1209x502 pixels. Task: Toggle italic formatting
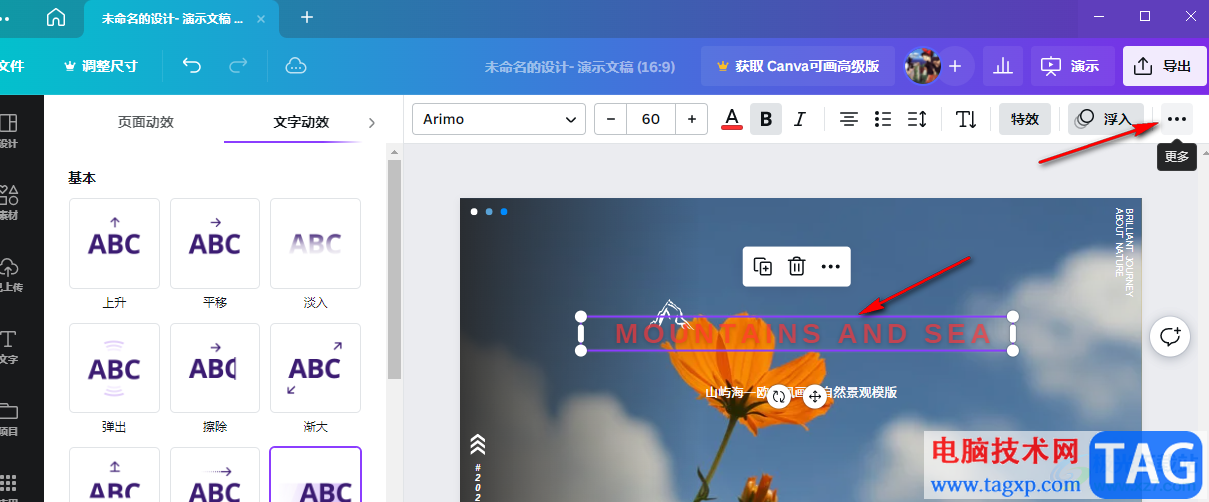pos(799,119)
